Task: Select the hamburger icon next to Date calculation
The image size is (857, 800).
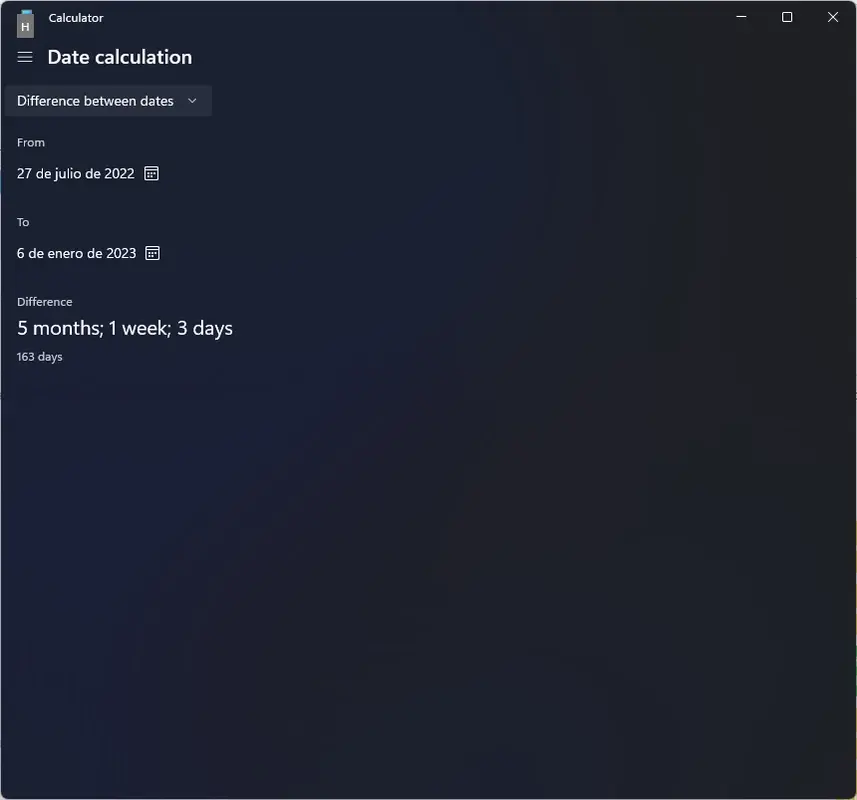Action: [24, 57]
